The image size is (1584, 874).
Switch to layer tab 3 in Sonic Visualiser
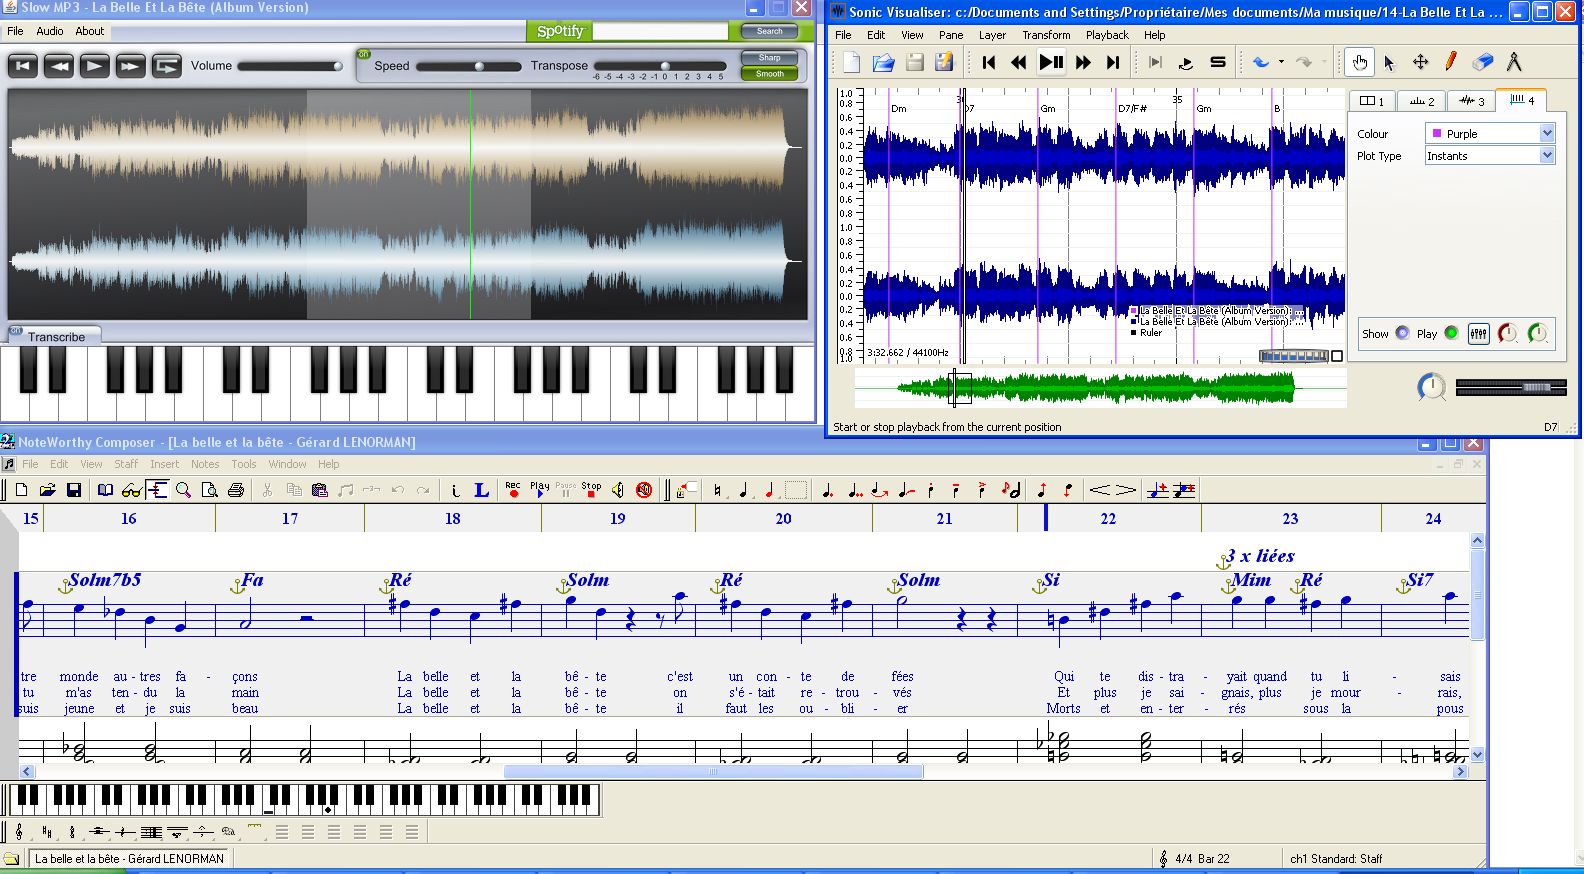coord(1471,101)
